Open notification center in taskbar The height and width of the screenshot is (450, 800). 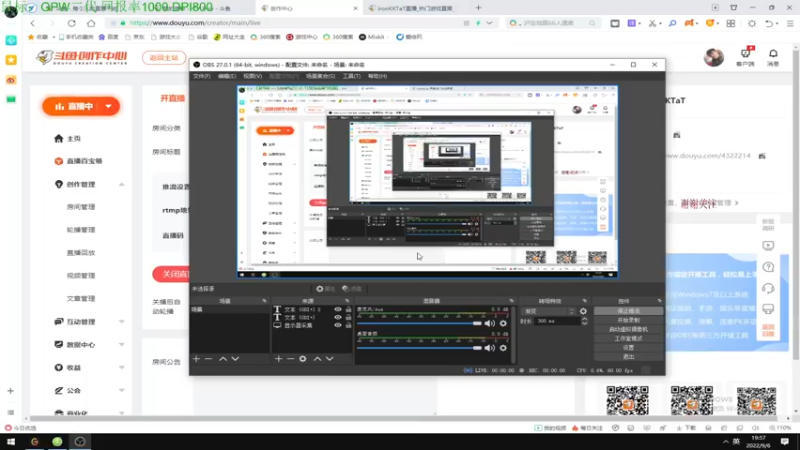(785, 442)
